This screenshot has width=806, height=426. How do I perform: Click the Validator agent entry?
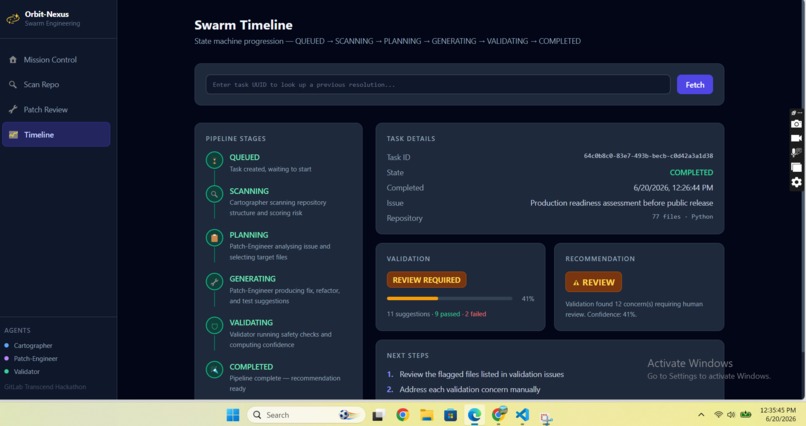[22, 372]
